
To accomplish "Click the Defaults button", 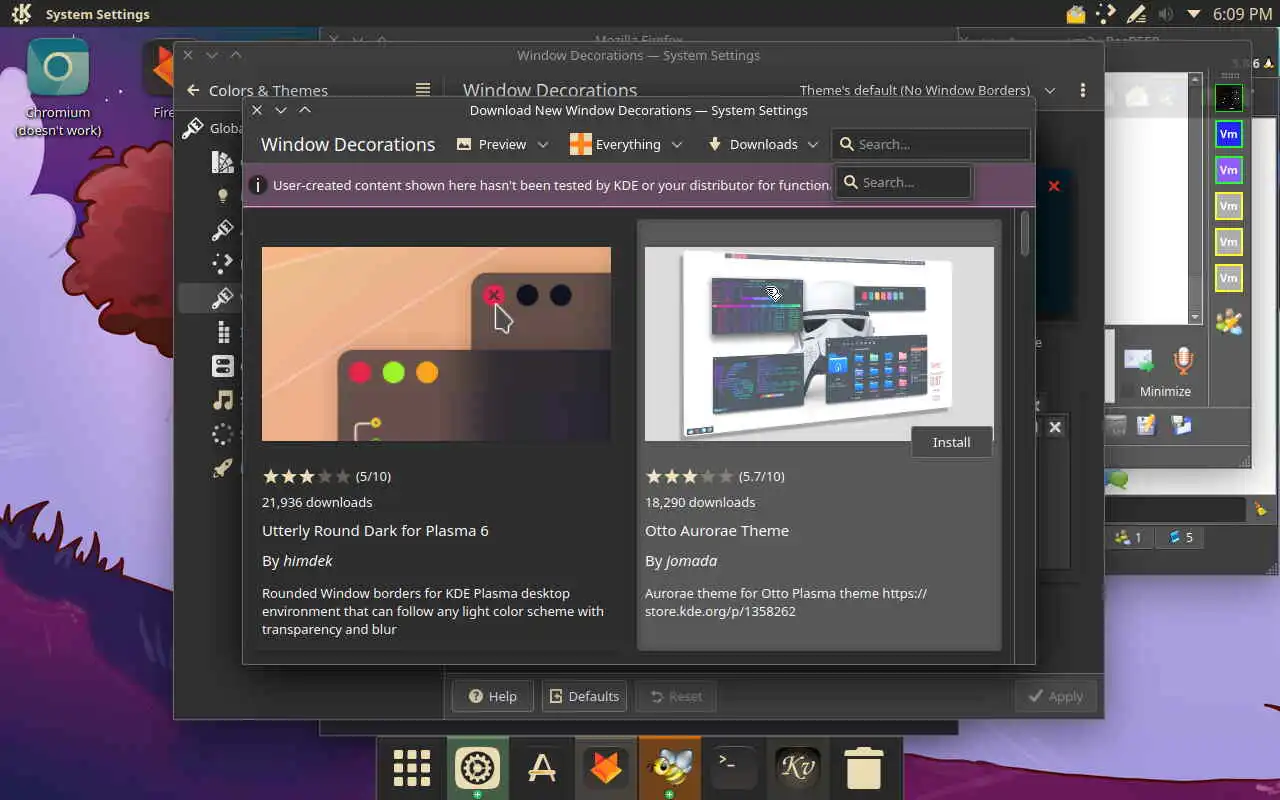I will 584,696.
